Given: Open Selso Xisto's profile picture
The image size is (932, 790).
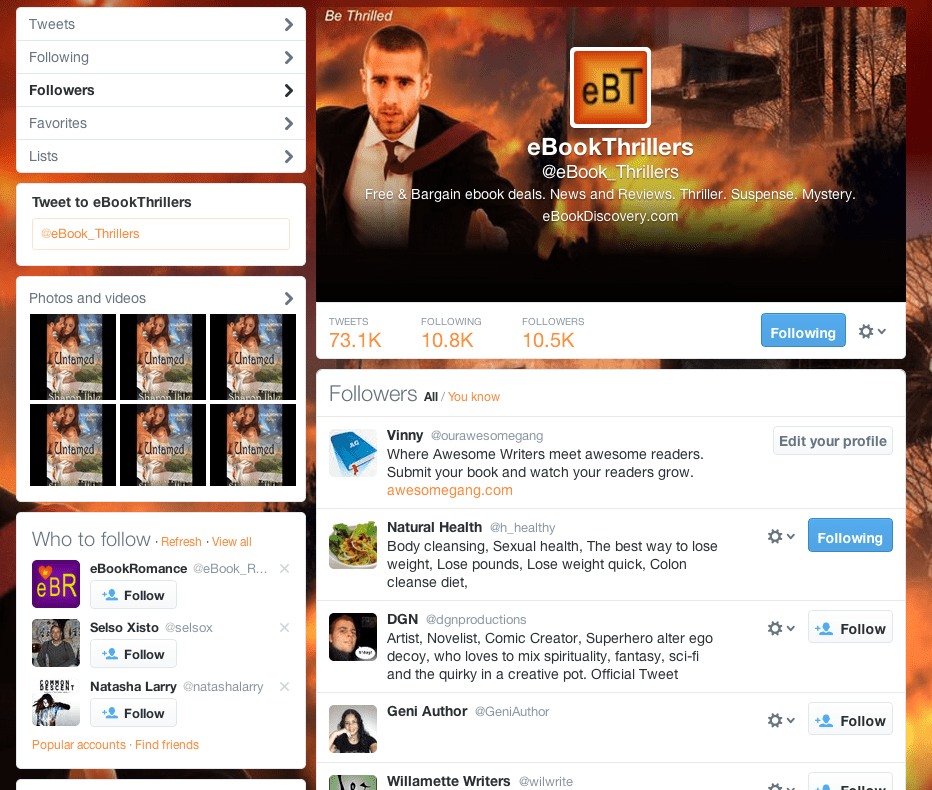Looking at the screenshot, I should pos(56,643).
